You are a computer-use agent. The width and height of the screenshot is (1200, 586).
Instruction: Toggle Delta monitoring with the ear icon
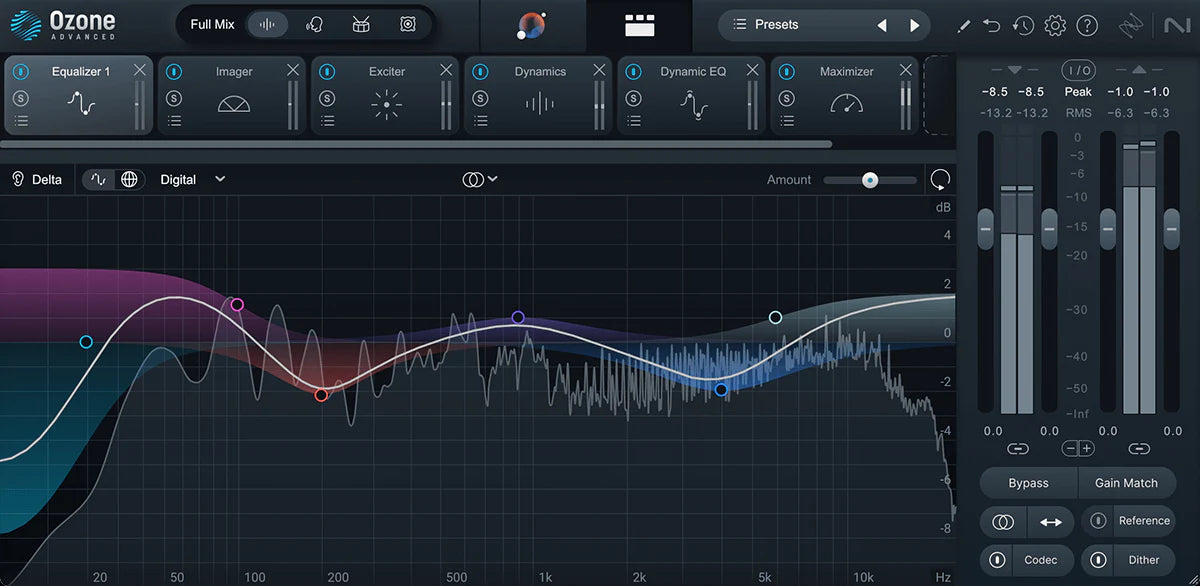(x=18, y=179)
